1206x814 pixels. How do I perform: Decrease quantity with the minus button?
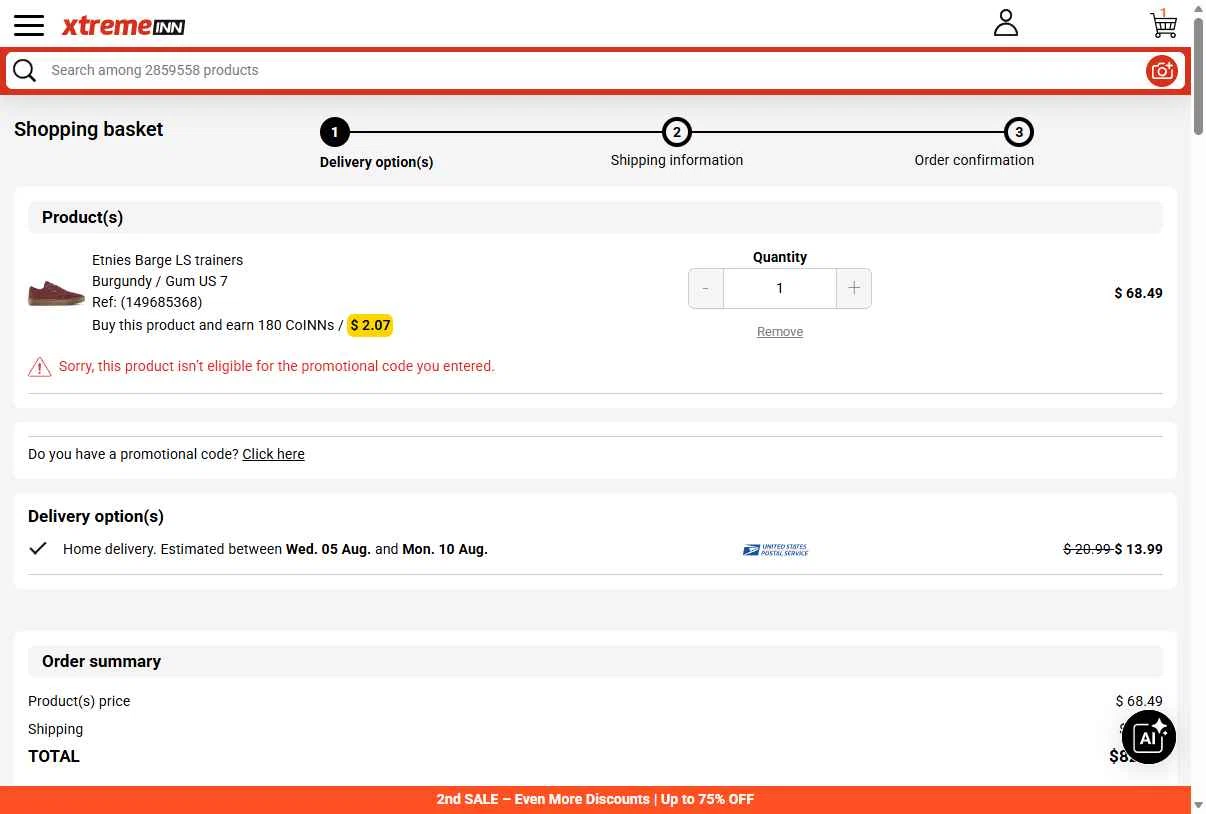(x=706, y=288)
